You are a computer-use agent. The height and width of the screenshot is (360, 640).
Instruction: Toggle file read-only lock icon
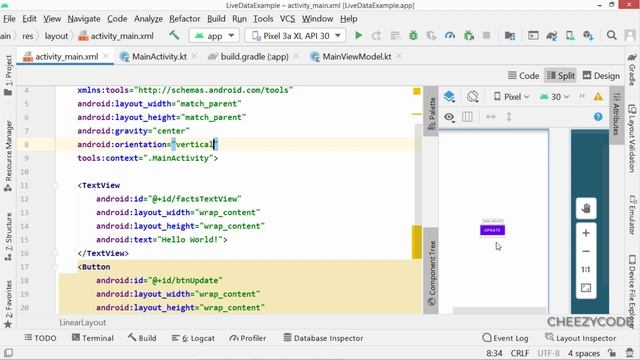[611, 353]
